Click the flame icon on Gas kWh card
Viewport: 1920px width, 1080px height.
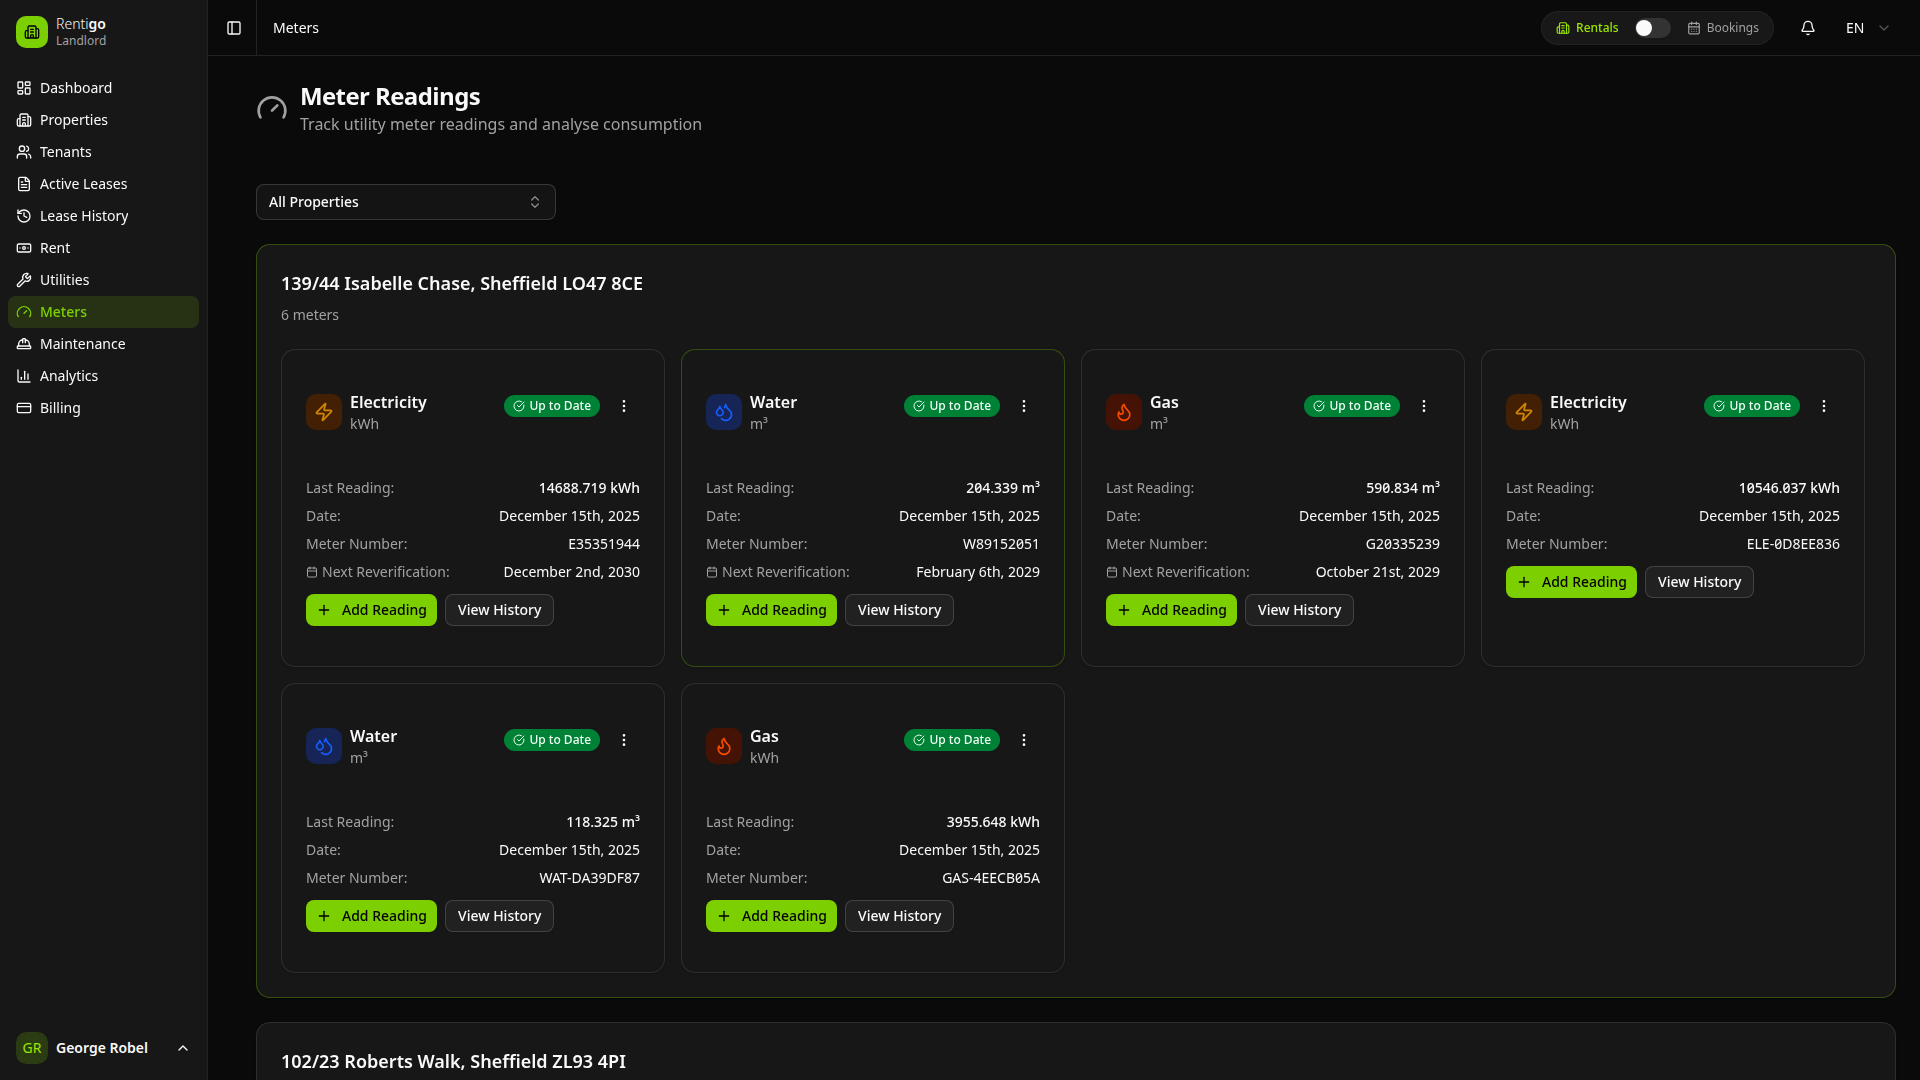click(x=724, y=746)
